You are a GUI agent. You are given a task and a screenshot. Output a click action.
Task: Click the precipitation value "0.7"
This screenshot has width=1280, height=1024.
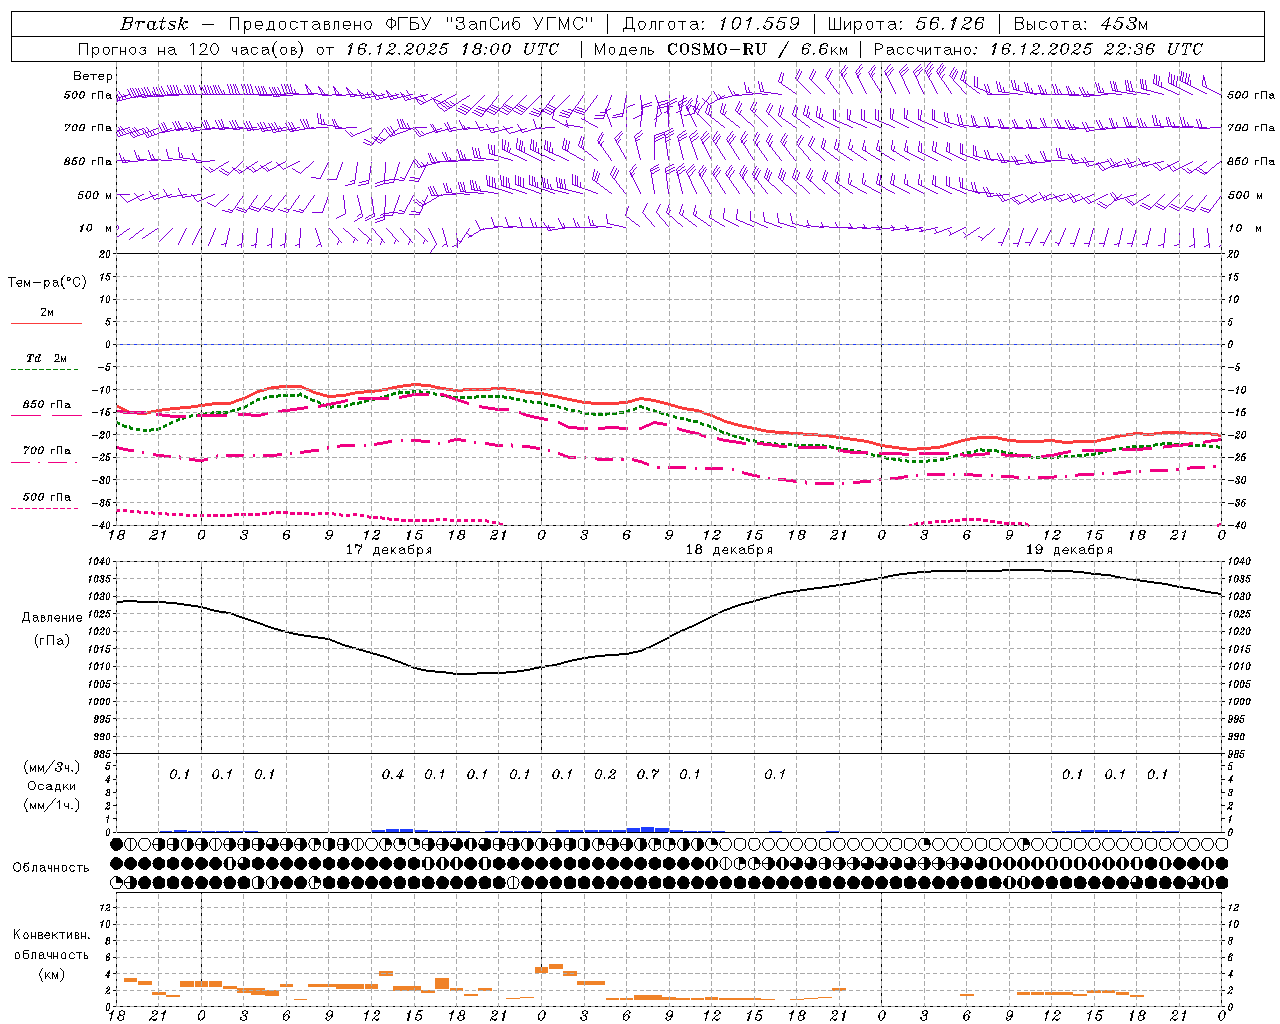648,775
